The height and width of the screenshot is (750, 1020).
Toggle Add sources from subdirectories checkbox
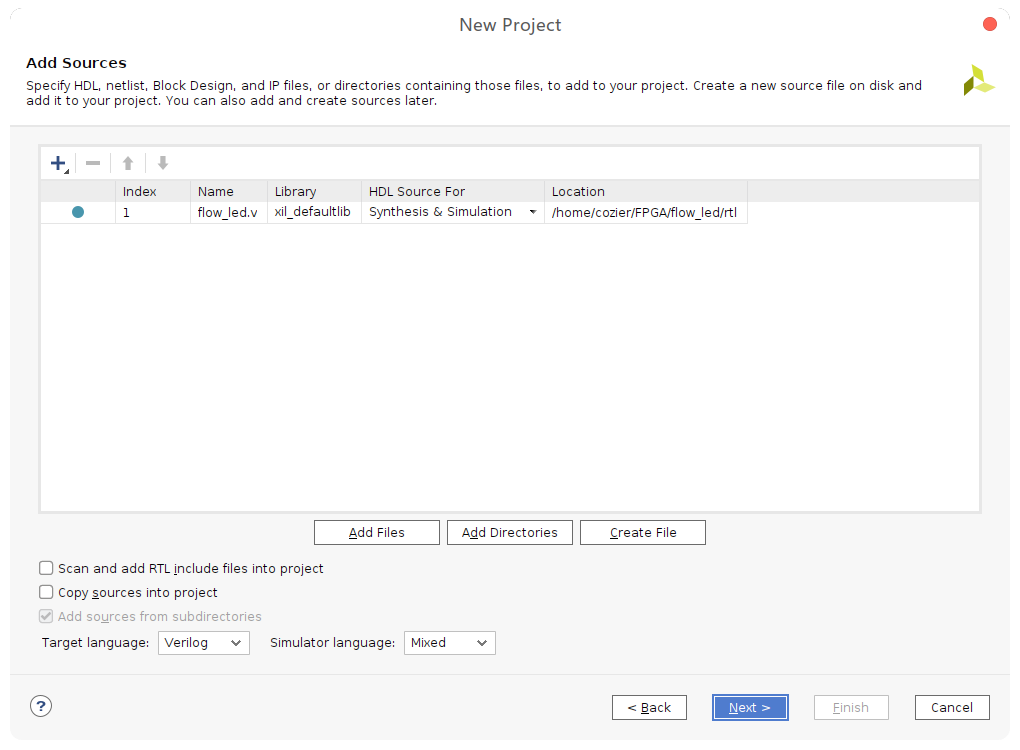[x=46, y=616]
